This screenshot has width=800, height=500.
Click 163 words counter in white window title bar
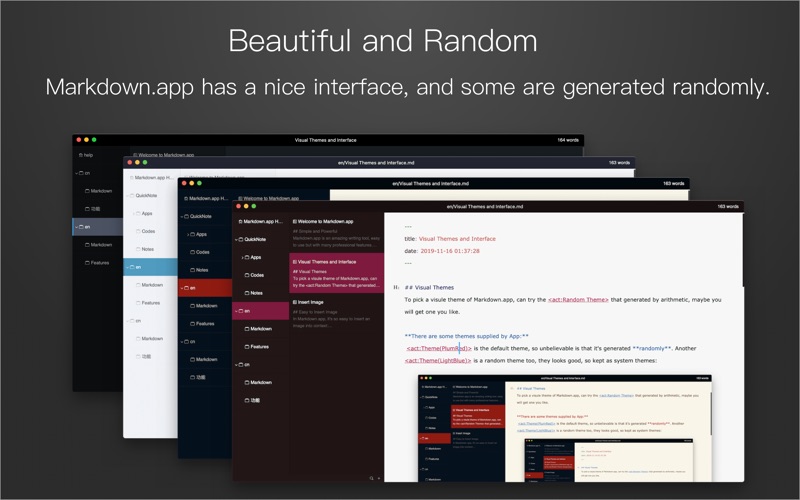pos(619,163)
